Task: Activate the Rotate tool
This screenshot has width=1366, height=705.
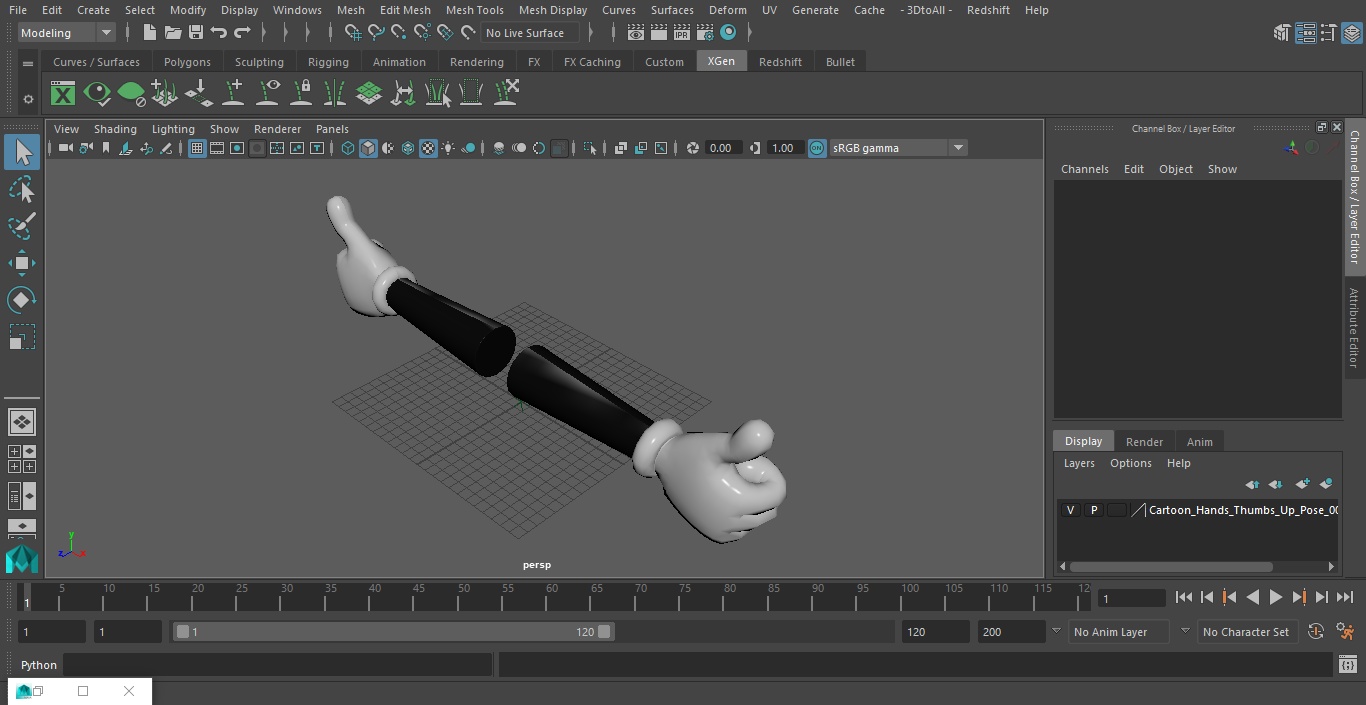Action: tap(22, 300)
